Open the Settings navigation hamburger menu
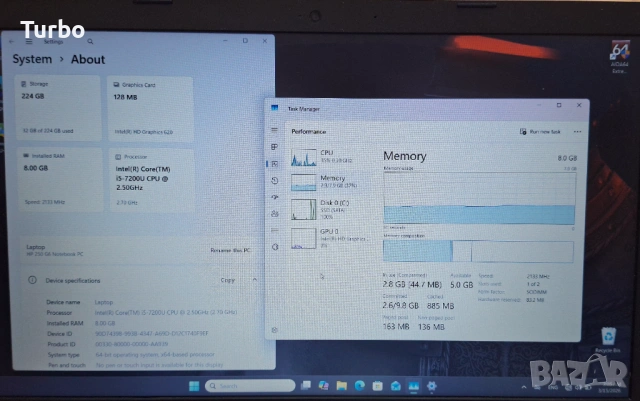640x401 pixels. click(29, 42)
